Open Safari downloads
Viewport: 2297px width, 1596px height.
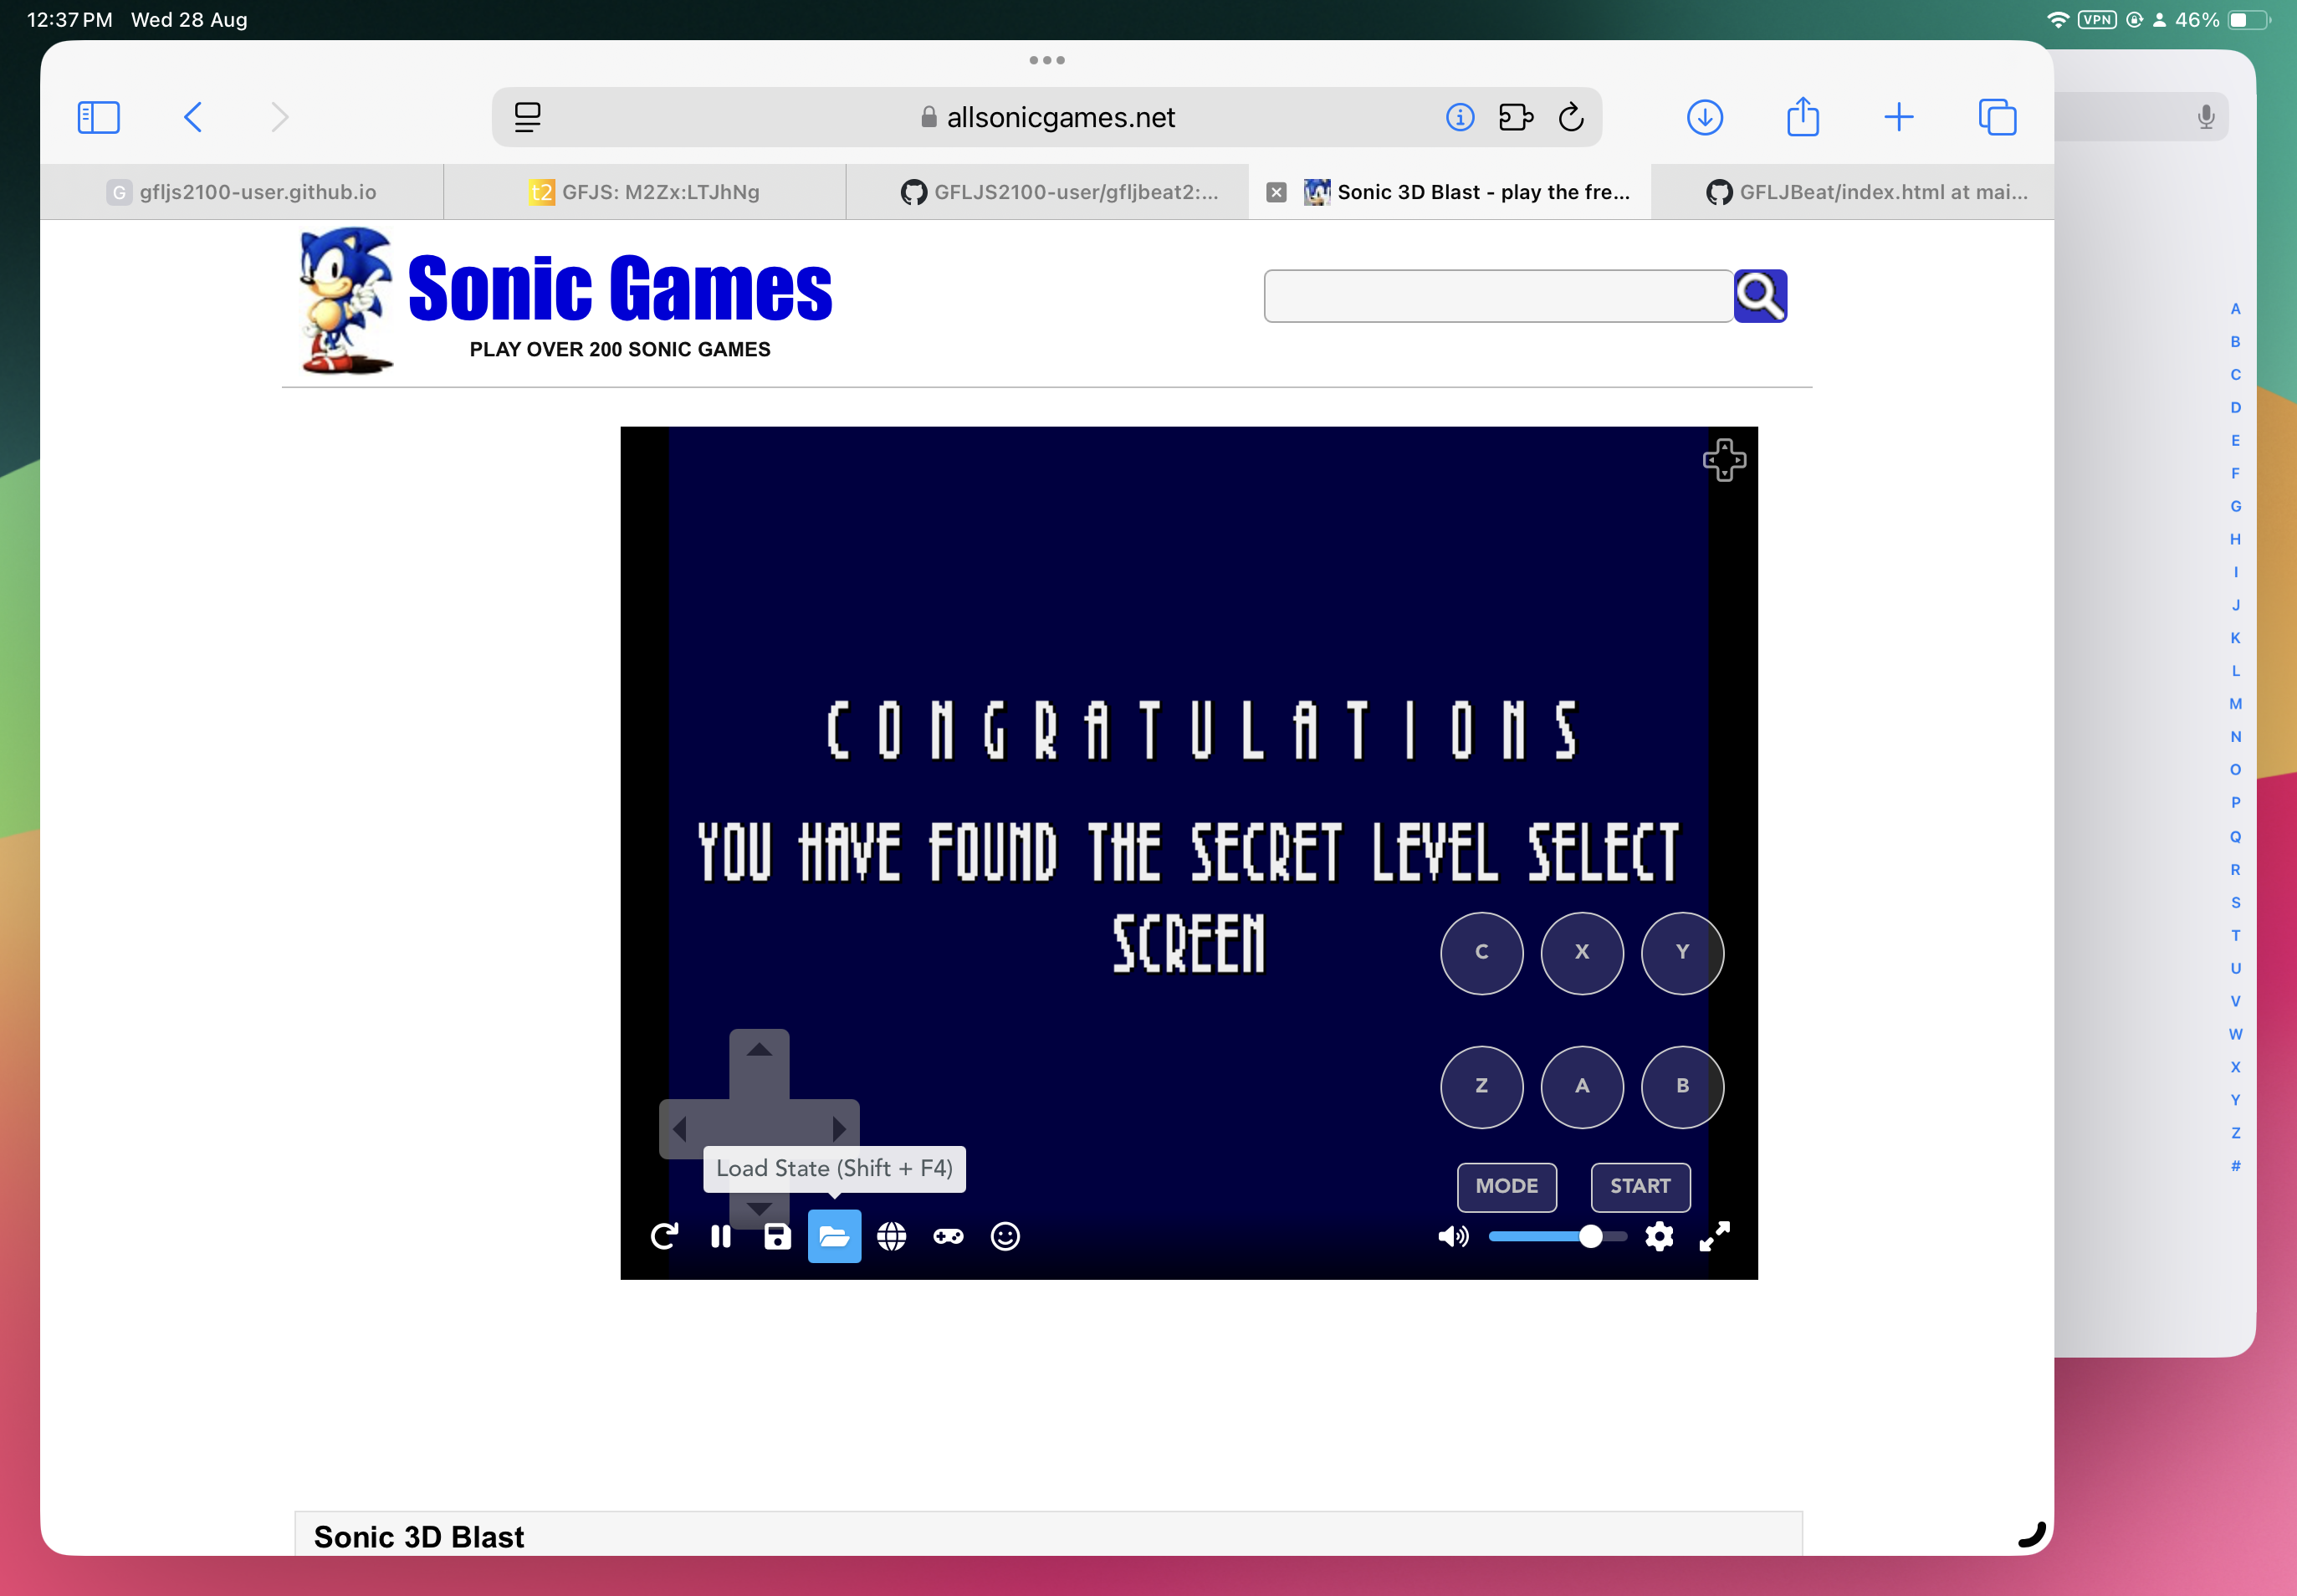coord(1704,117)
